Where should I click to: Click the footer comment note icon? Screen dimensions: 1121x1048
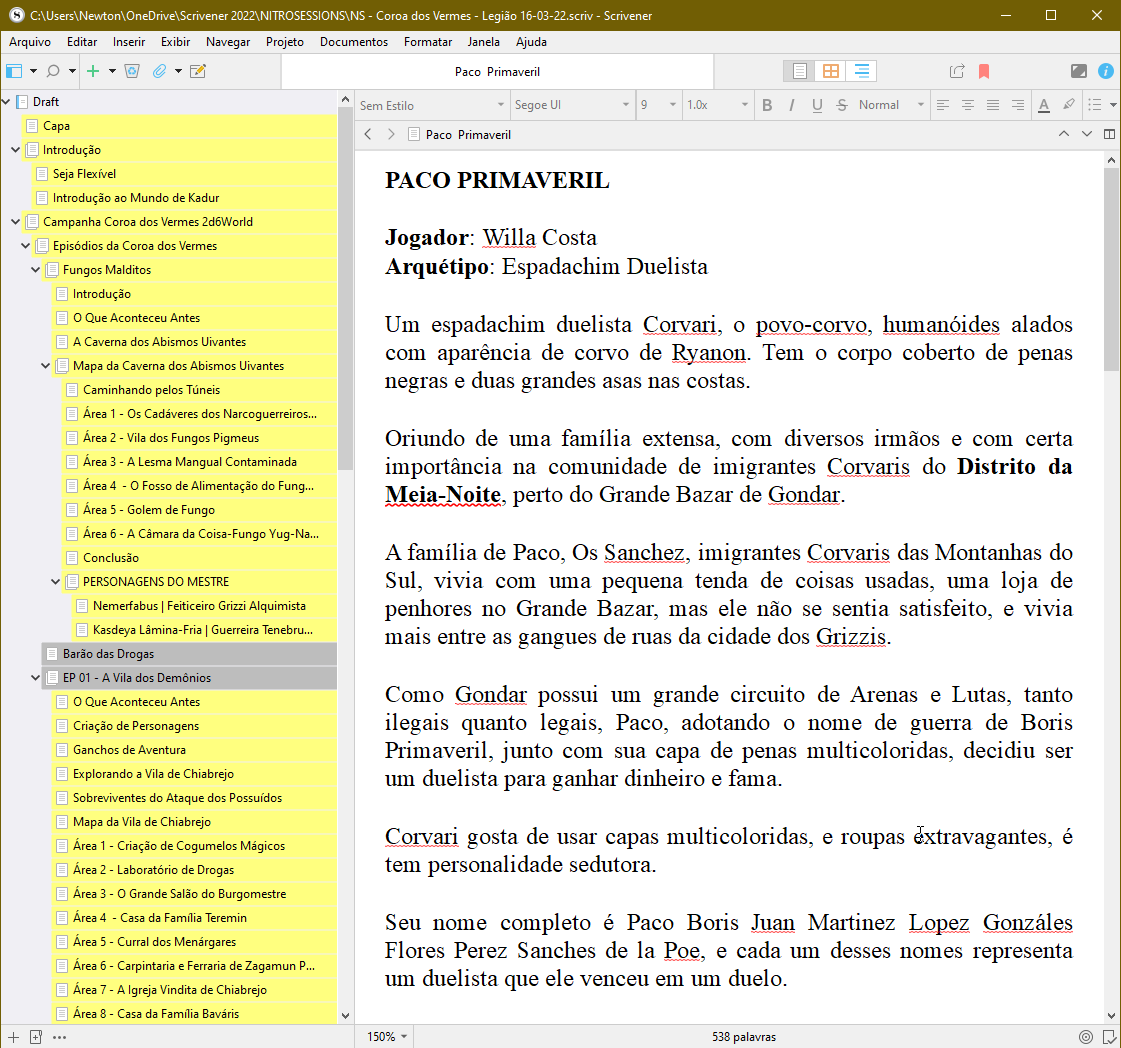point(1109,1037)
